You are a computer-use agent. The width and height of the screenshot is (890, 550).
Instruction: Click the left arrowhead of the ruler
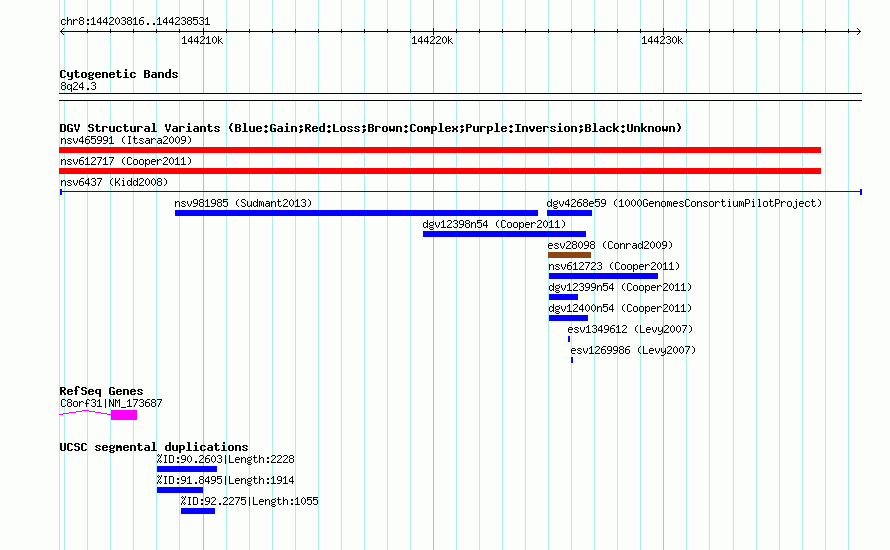[62, 32]
